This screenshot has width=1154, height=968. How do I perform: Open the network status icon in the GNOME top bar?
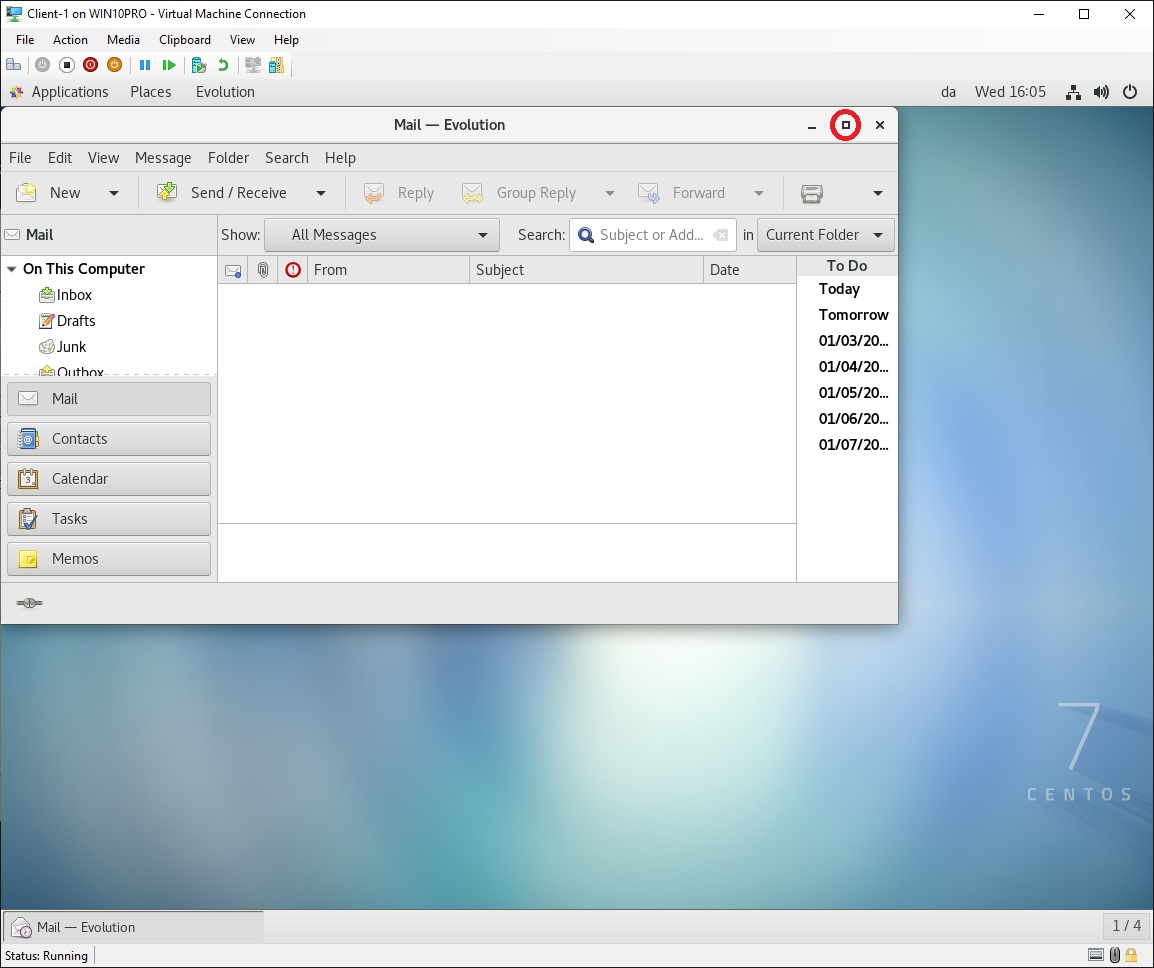pos(1074,92)
